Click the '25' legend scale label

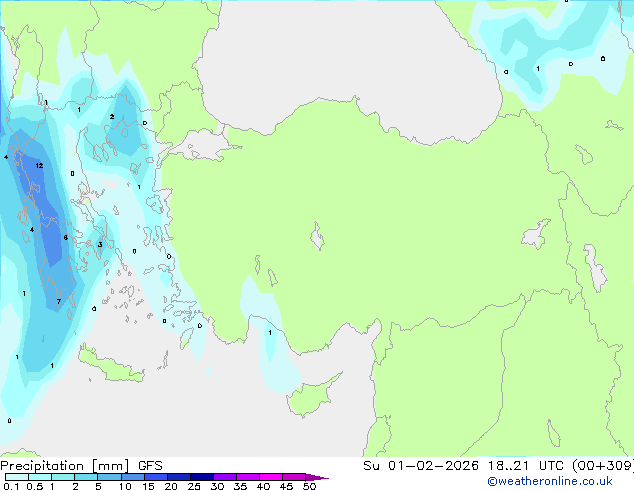pyautogui.click(x=194, y=486)
